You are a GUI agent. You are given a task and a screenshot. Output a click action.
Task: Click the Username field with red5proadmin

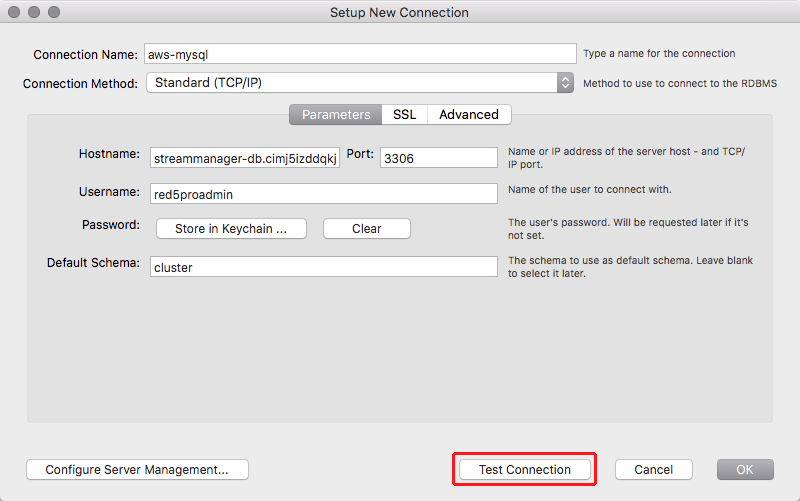[x=323, y=194]
